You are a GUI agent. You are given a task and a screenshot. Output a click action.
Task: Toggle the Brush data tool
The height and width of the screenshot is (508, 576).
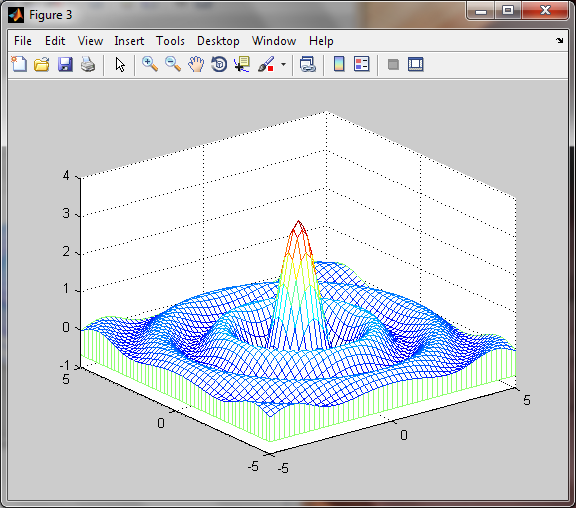pos(266,64)
